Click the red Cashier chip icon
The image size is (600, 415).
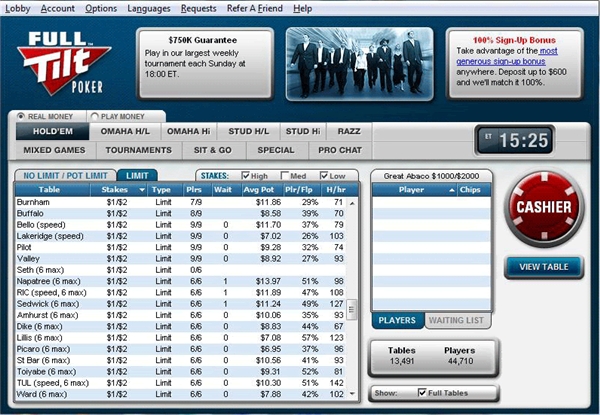[x=544, y=208]
